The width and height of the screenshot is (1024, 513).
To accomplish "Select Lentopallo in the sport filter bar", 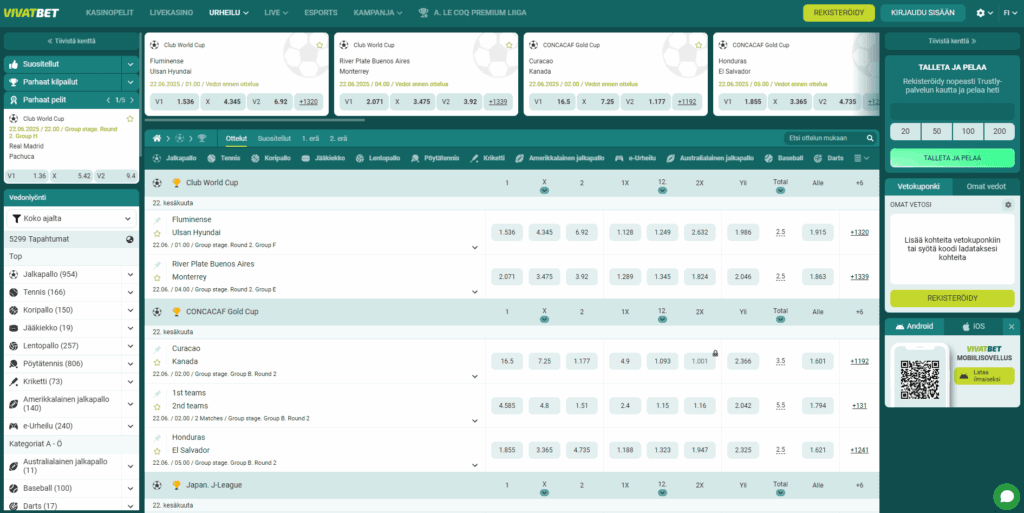I will coord(377,159).
